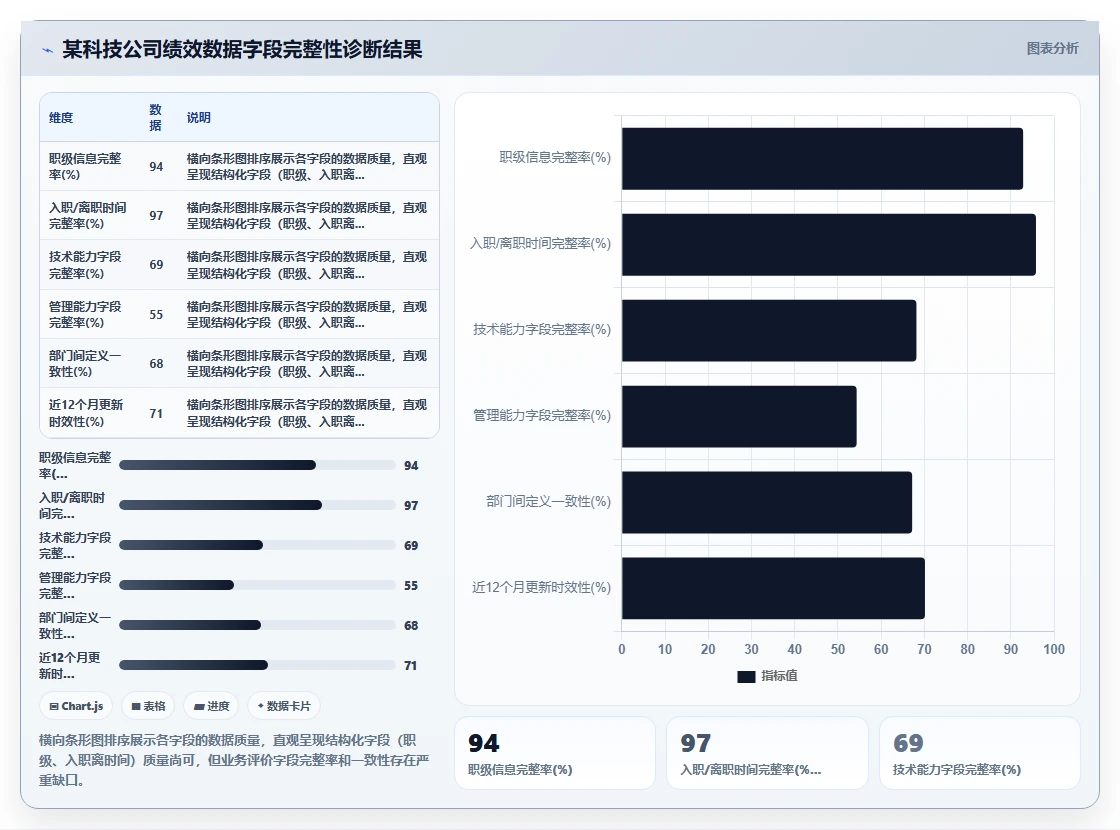Open the 94 职级信息完整率 data card
This screenshot has height=830, width=1120.
[555, 753]
